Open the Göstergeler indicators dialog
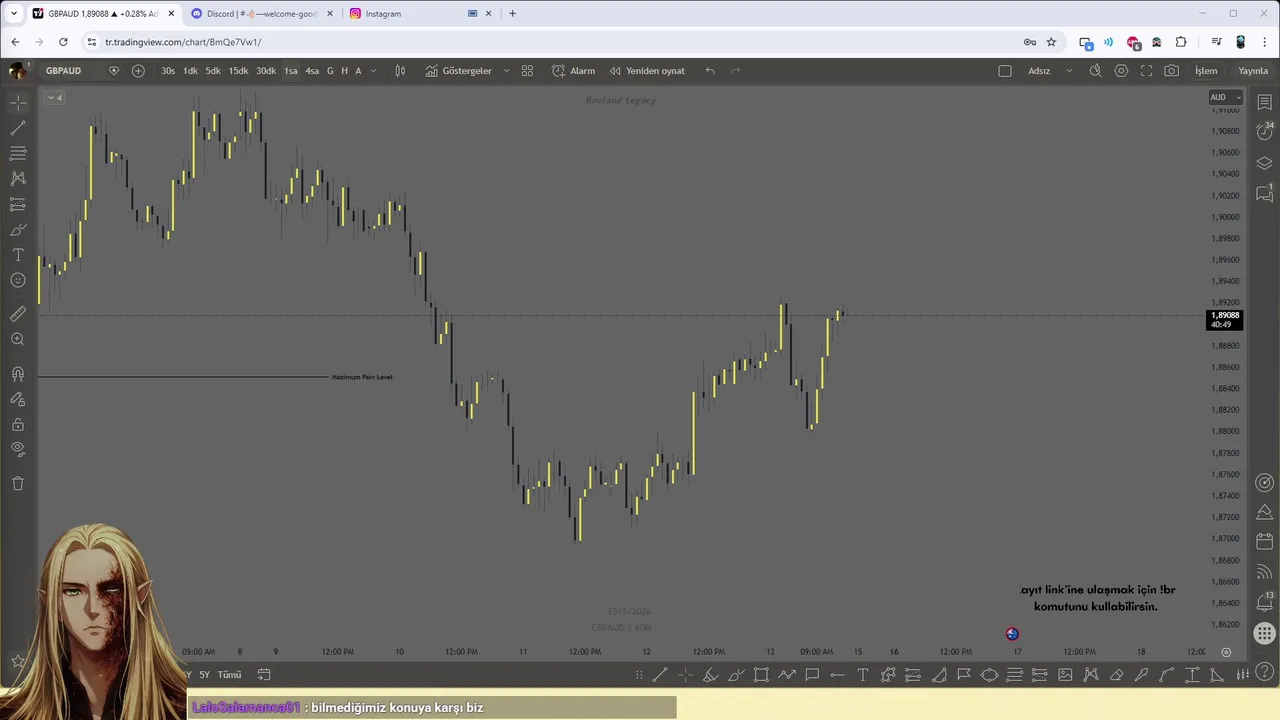 [x=459, y=71]
